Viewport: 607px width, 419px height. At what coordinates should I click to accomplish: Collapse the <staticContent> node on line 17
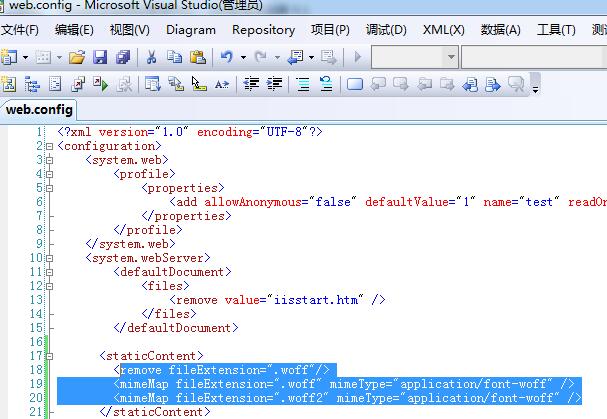[x=50, y=356]
